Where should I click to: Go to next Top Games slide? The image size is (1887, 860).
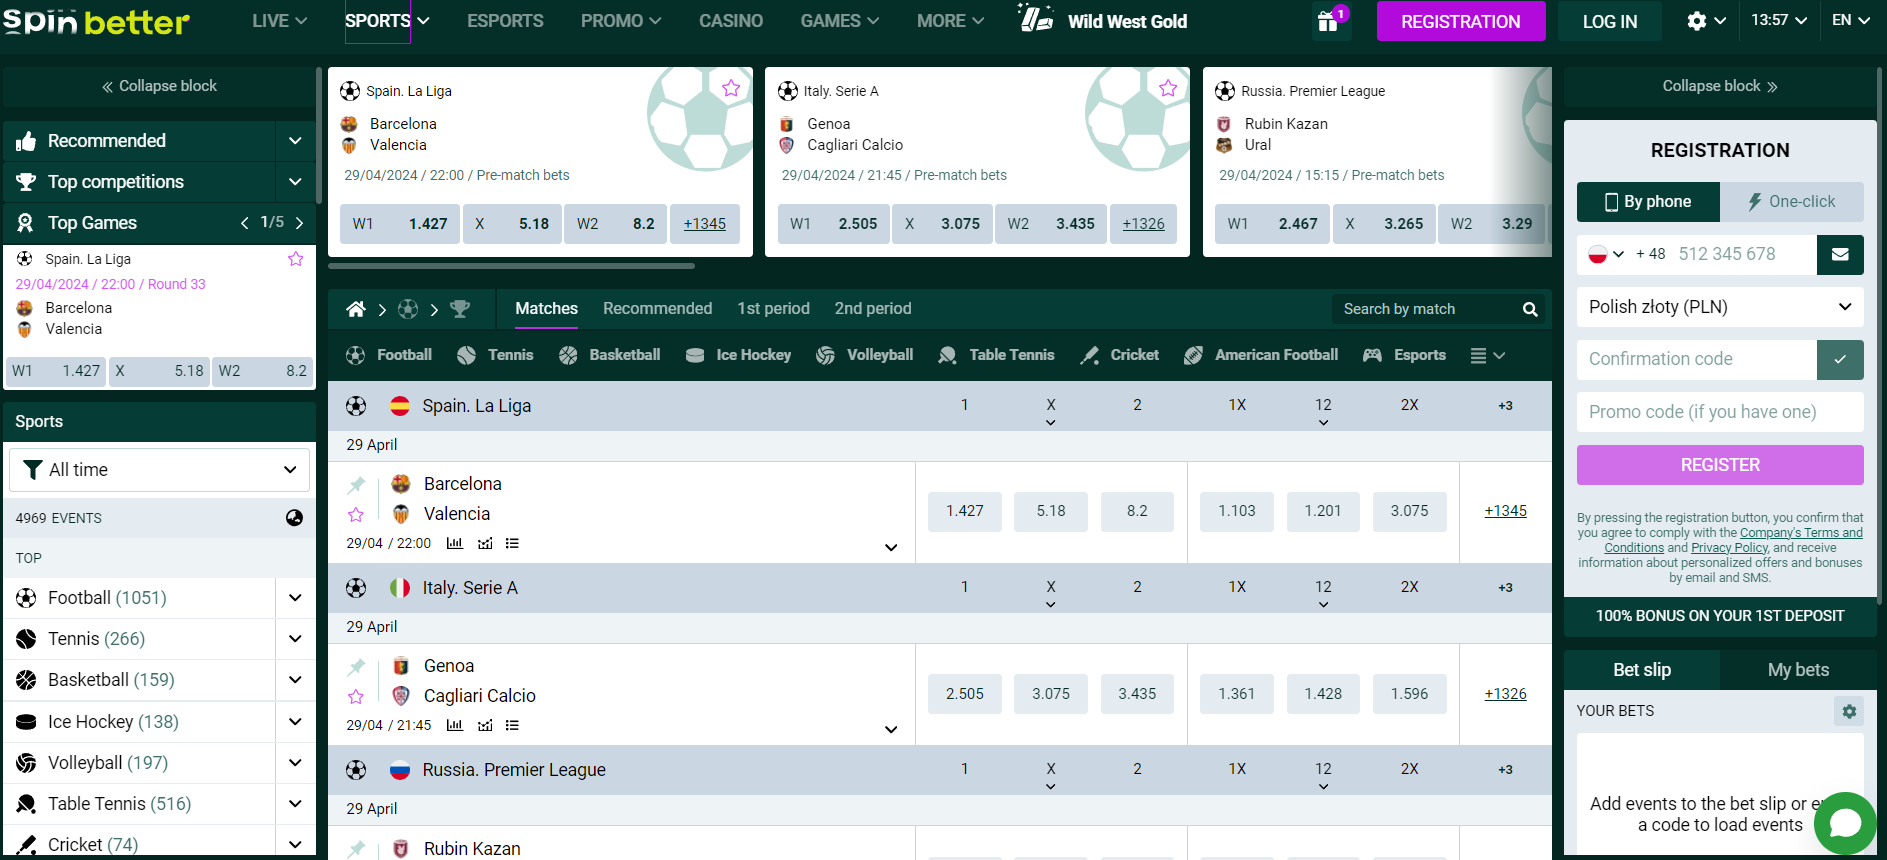click(x=299, y=223)
